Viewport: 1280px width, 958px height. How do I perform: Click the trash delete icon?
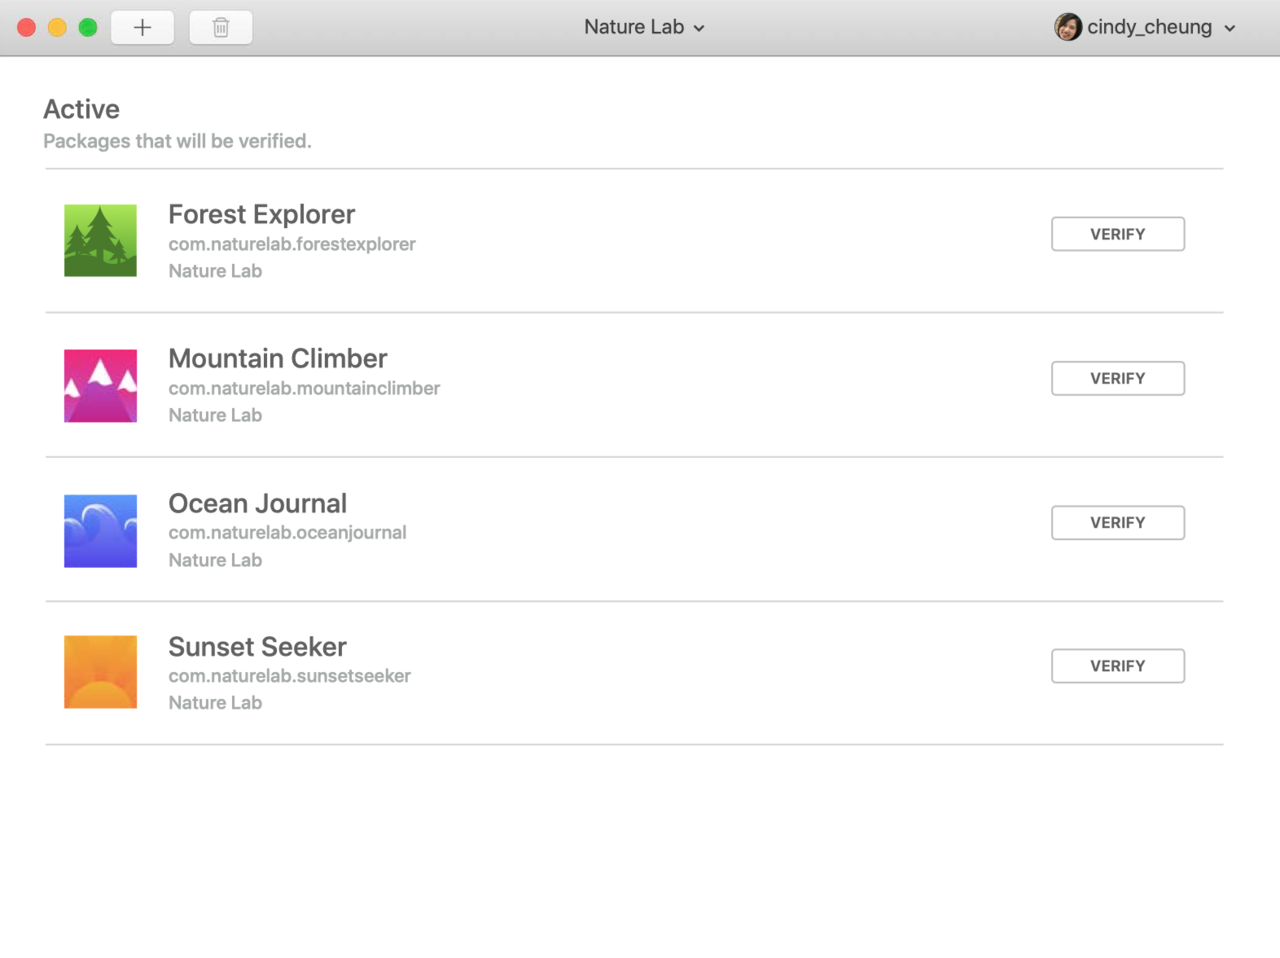tap(221, 27)
